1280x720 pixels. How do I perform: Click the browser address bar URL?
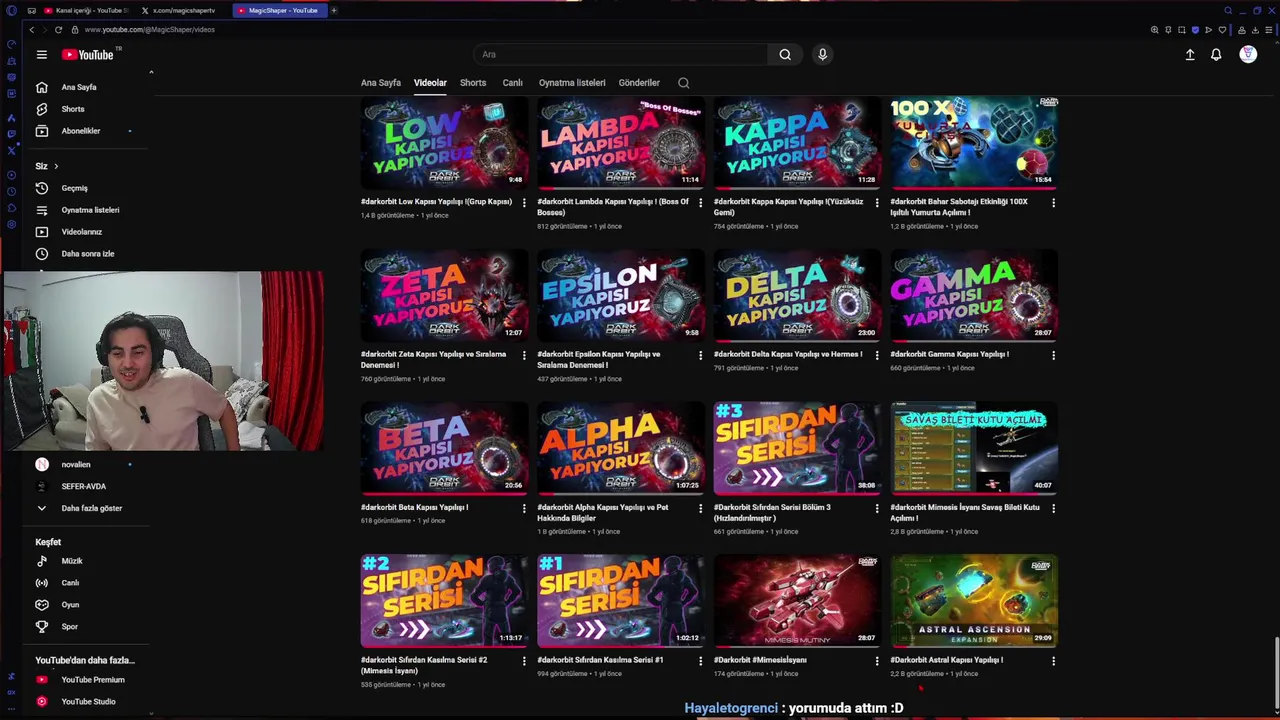point(150,30)
